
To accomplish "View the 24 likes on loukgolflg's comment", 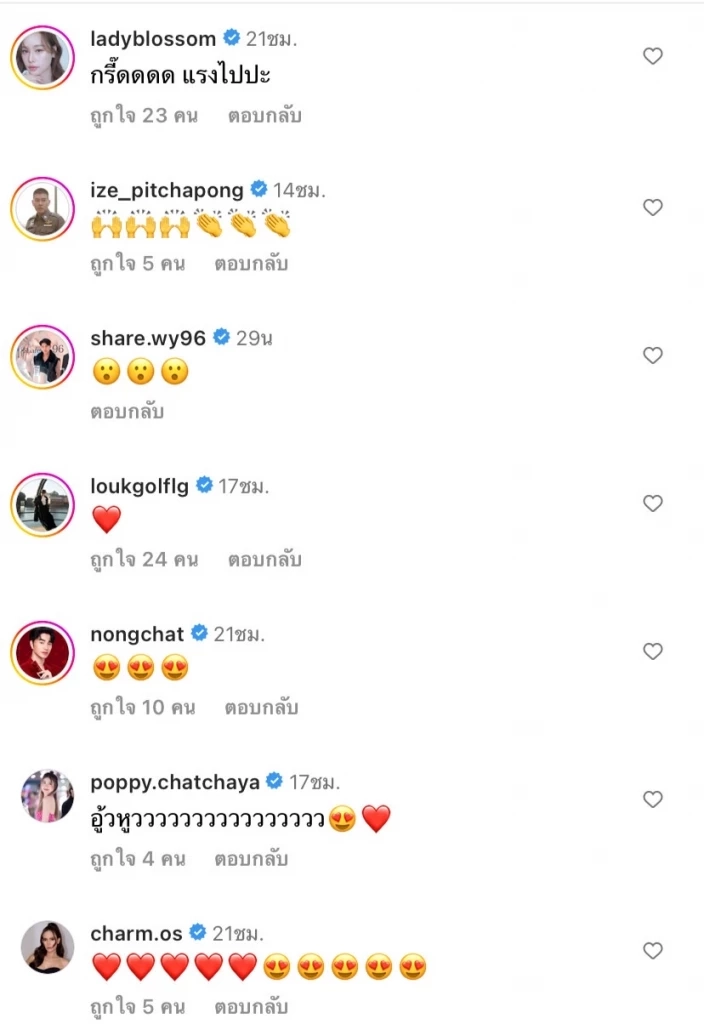I will pyautogui.click(x=144, y=560).
